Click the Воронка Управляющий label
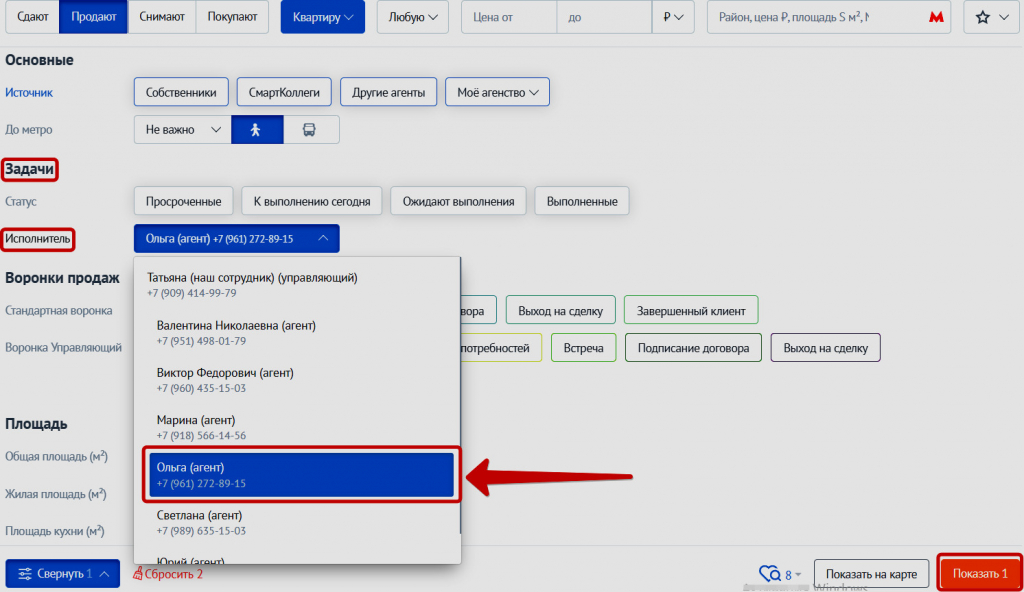 (63, 348)
